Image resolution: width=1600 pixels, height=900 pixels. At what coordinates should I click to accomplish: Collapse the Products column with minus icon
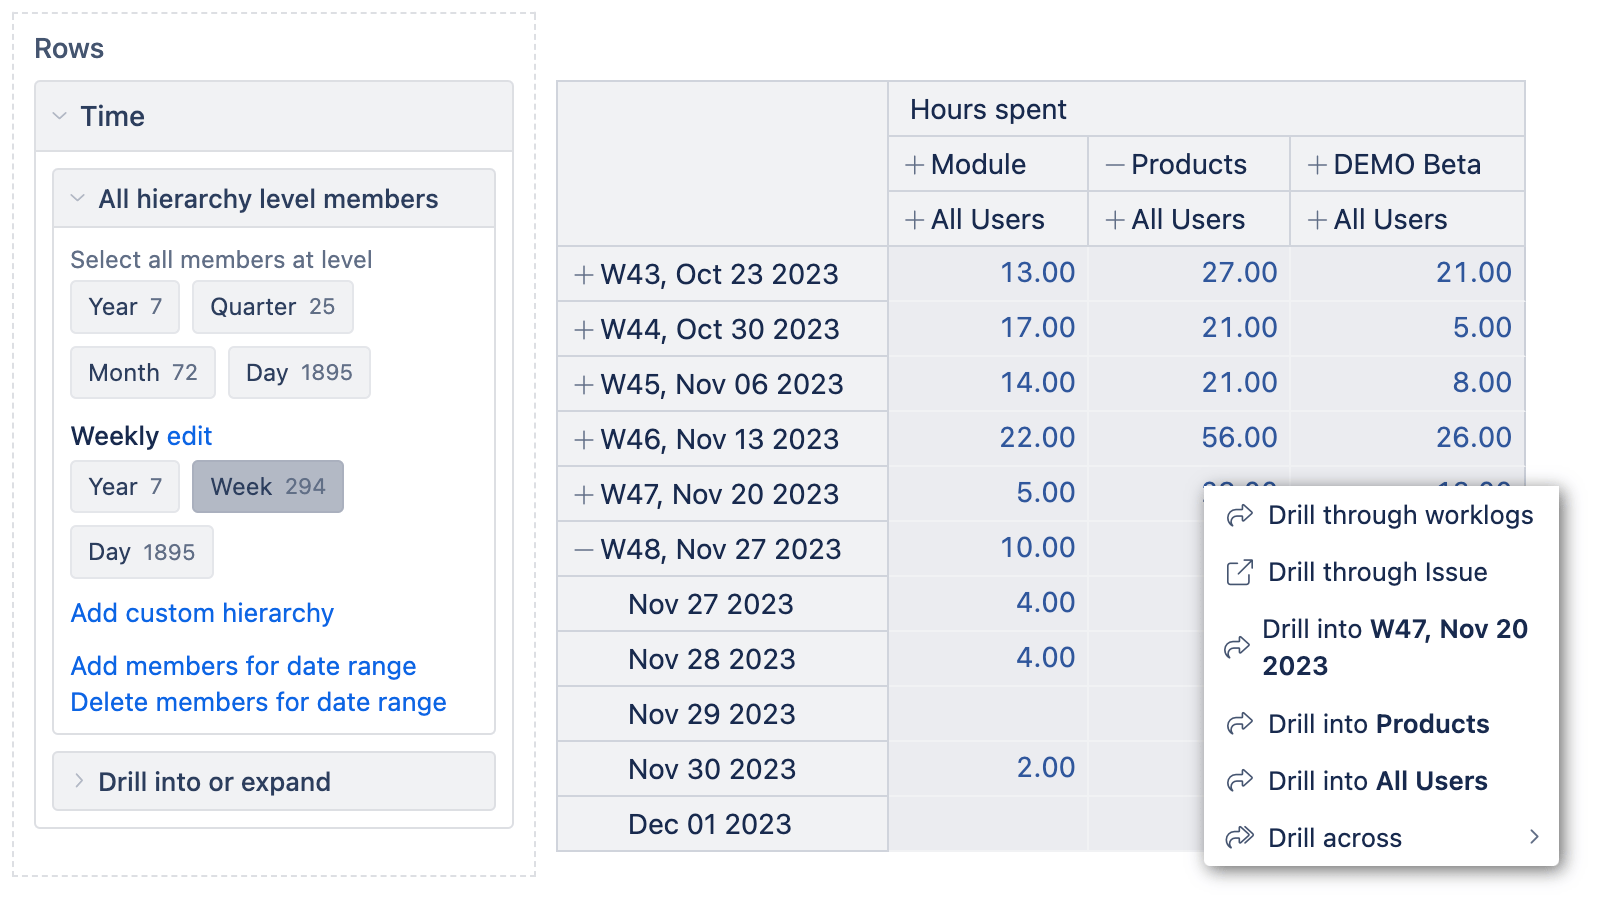tap(1115, 165)
